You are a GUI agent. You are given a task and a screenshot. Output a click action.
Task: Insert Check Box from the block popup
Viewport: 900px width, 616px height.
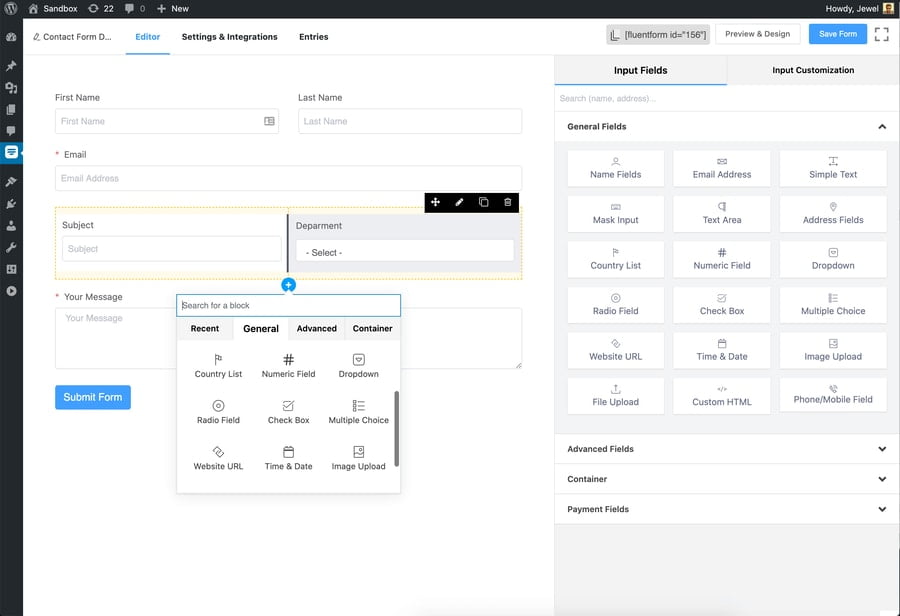[x=288, y=411]
